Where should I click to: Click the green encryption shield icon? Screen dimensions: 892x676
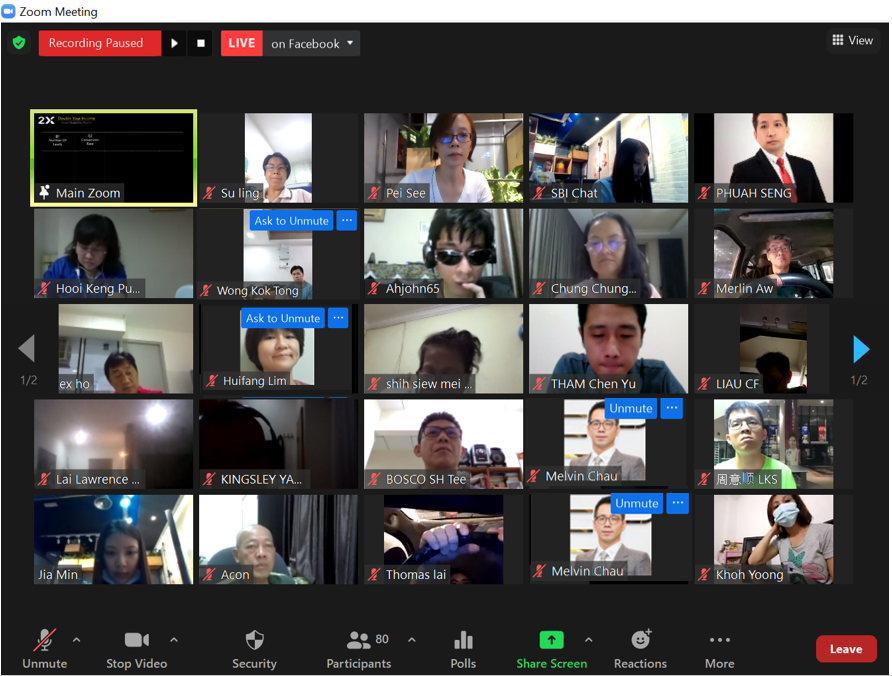click(19, 43)
